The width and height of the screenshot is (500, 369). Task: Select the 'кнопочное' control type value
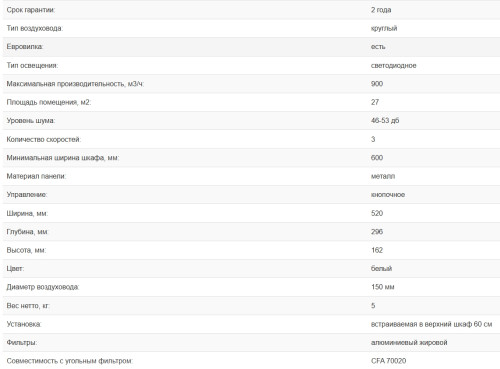coord(388,194)
